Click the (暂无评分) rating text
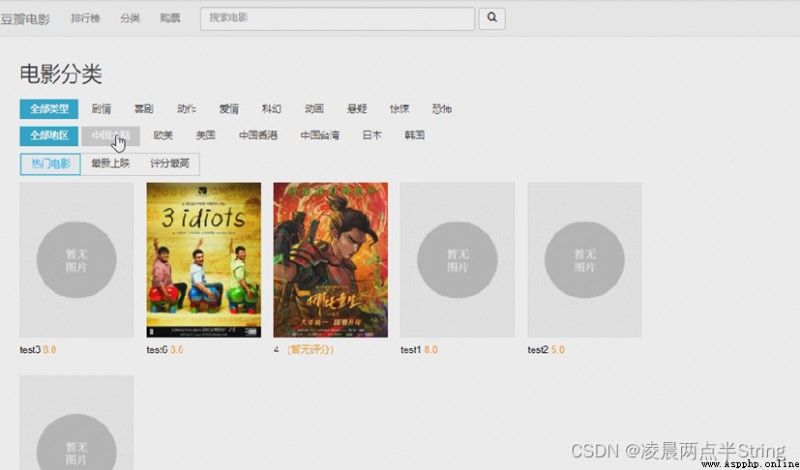Viewport: 800px width, 470px height. pyautogui.click(x=310, y=350)
